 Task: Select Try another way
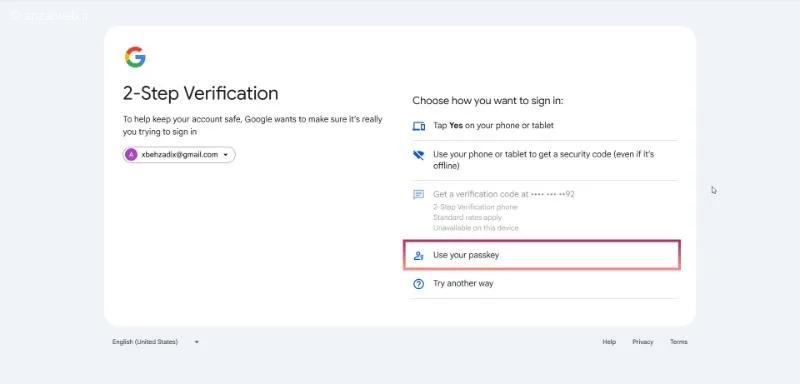click(545, 284)
